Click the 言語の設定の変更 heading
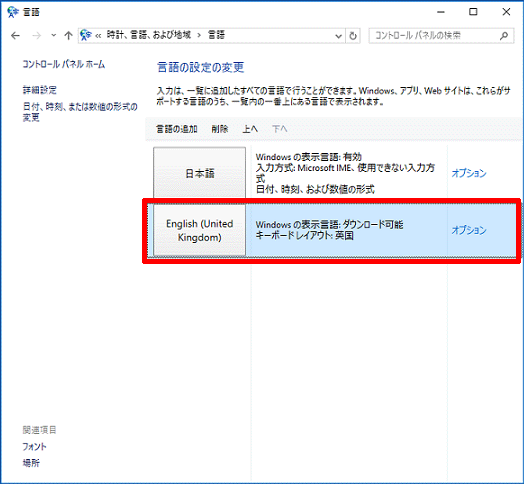 pyautogui.click(x=201, y=68)
